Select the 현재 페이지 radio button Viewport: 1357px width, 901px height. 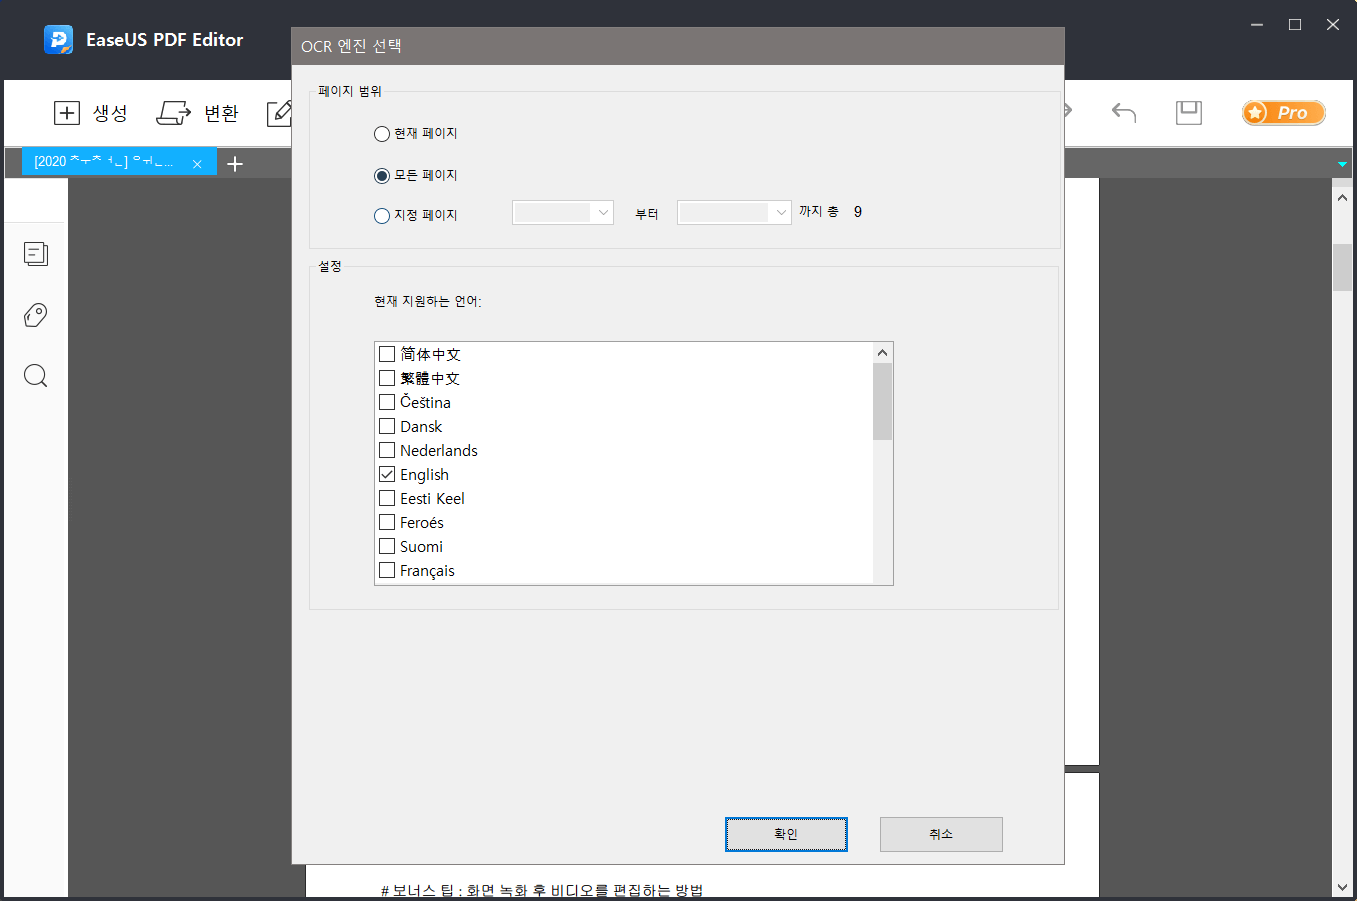click(382, 134)
